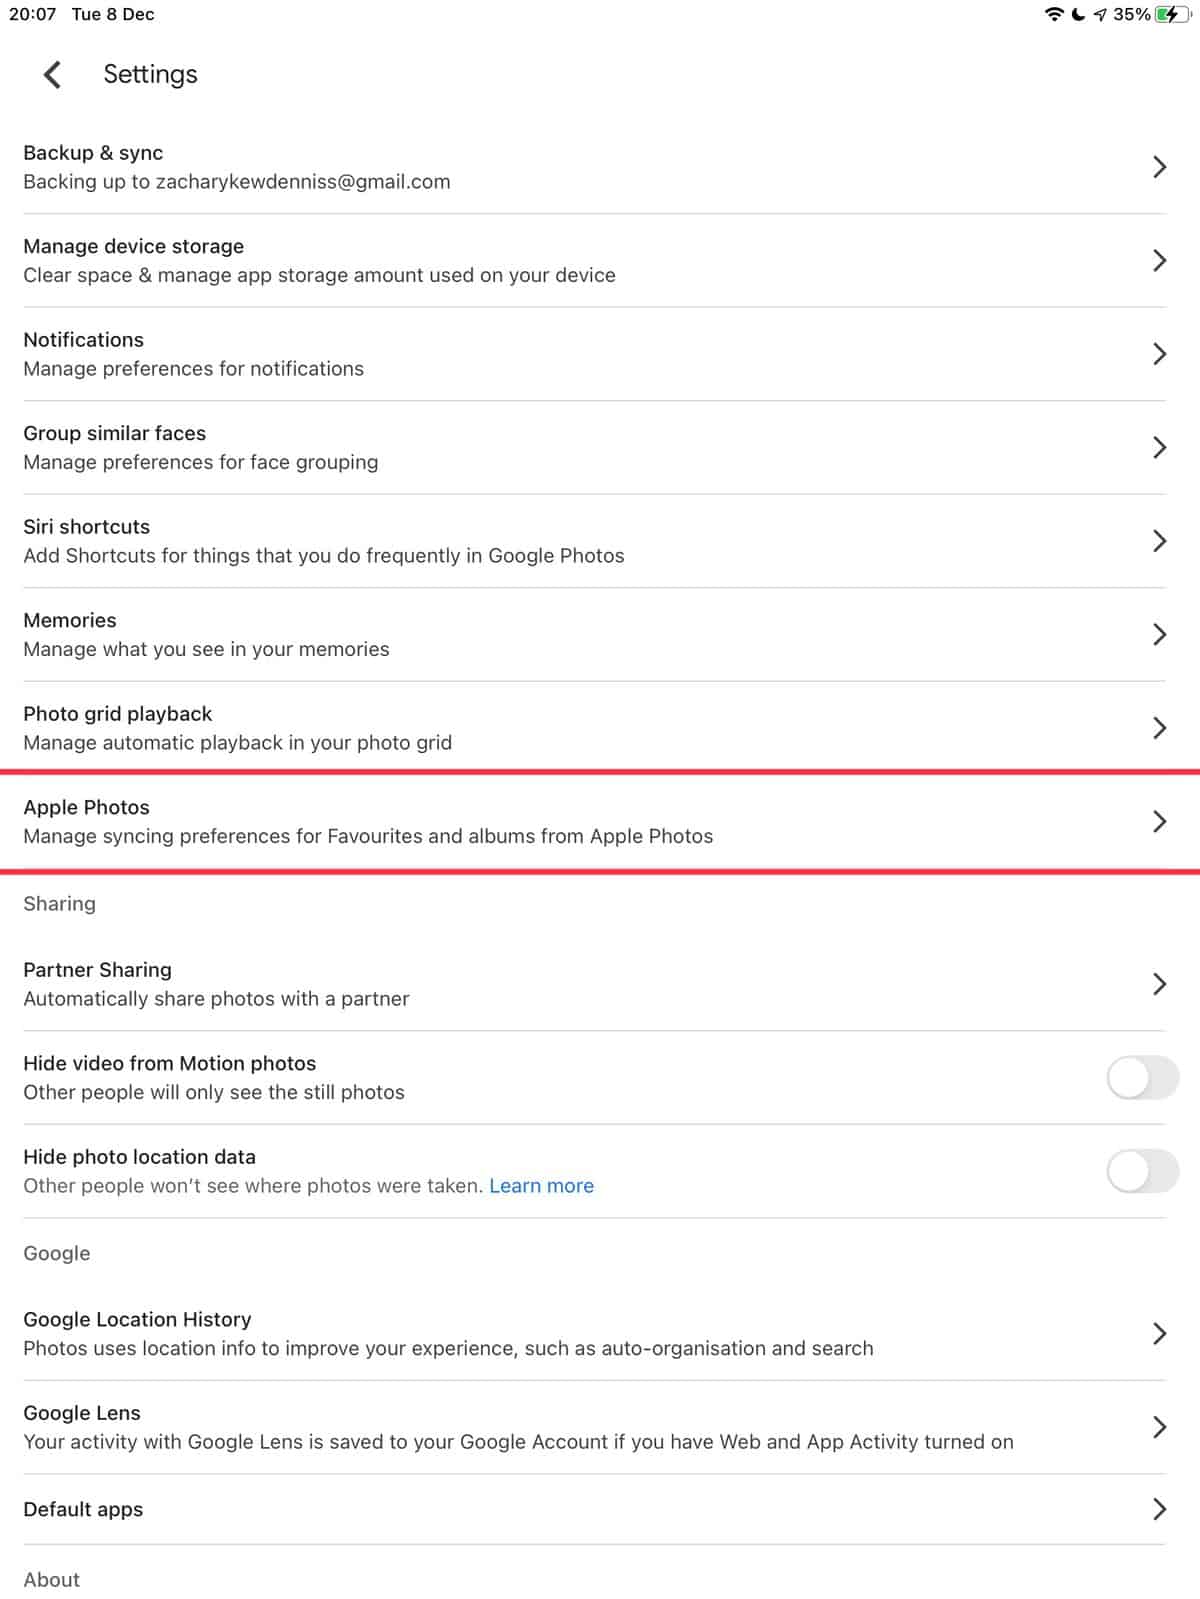The width and height of the screenshot is (1200, 1599).
Task: Open Google Lens settings chevron
Action: pos(1159,1427)
